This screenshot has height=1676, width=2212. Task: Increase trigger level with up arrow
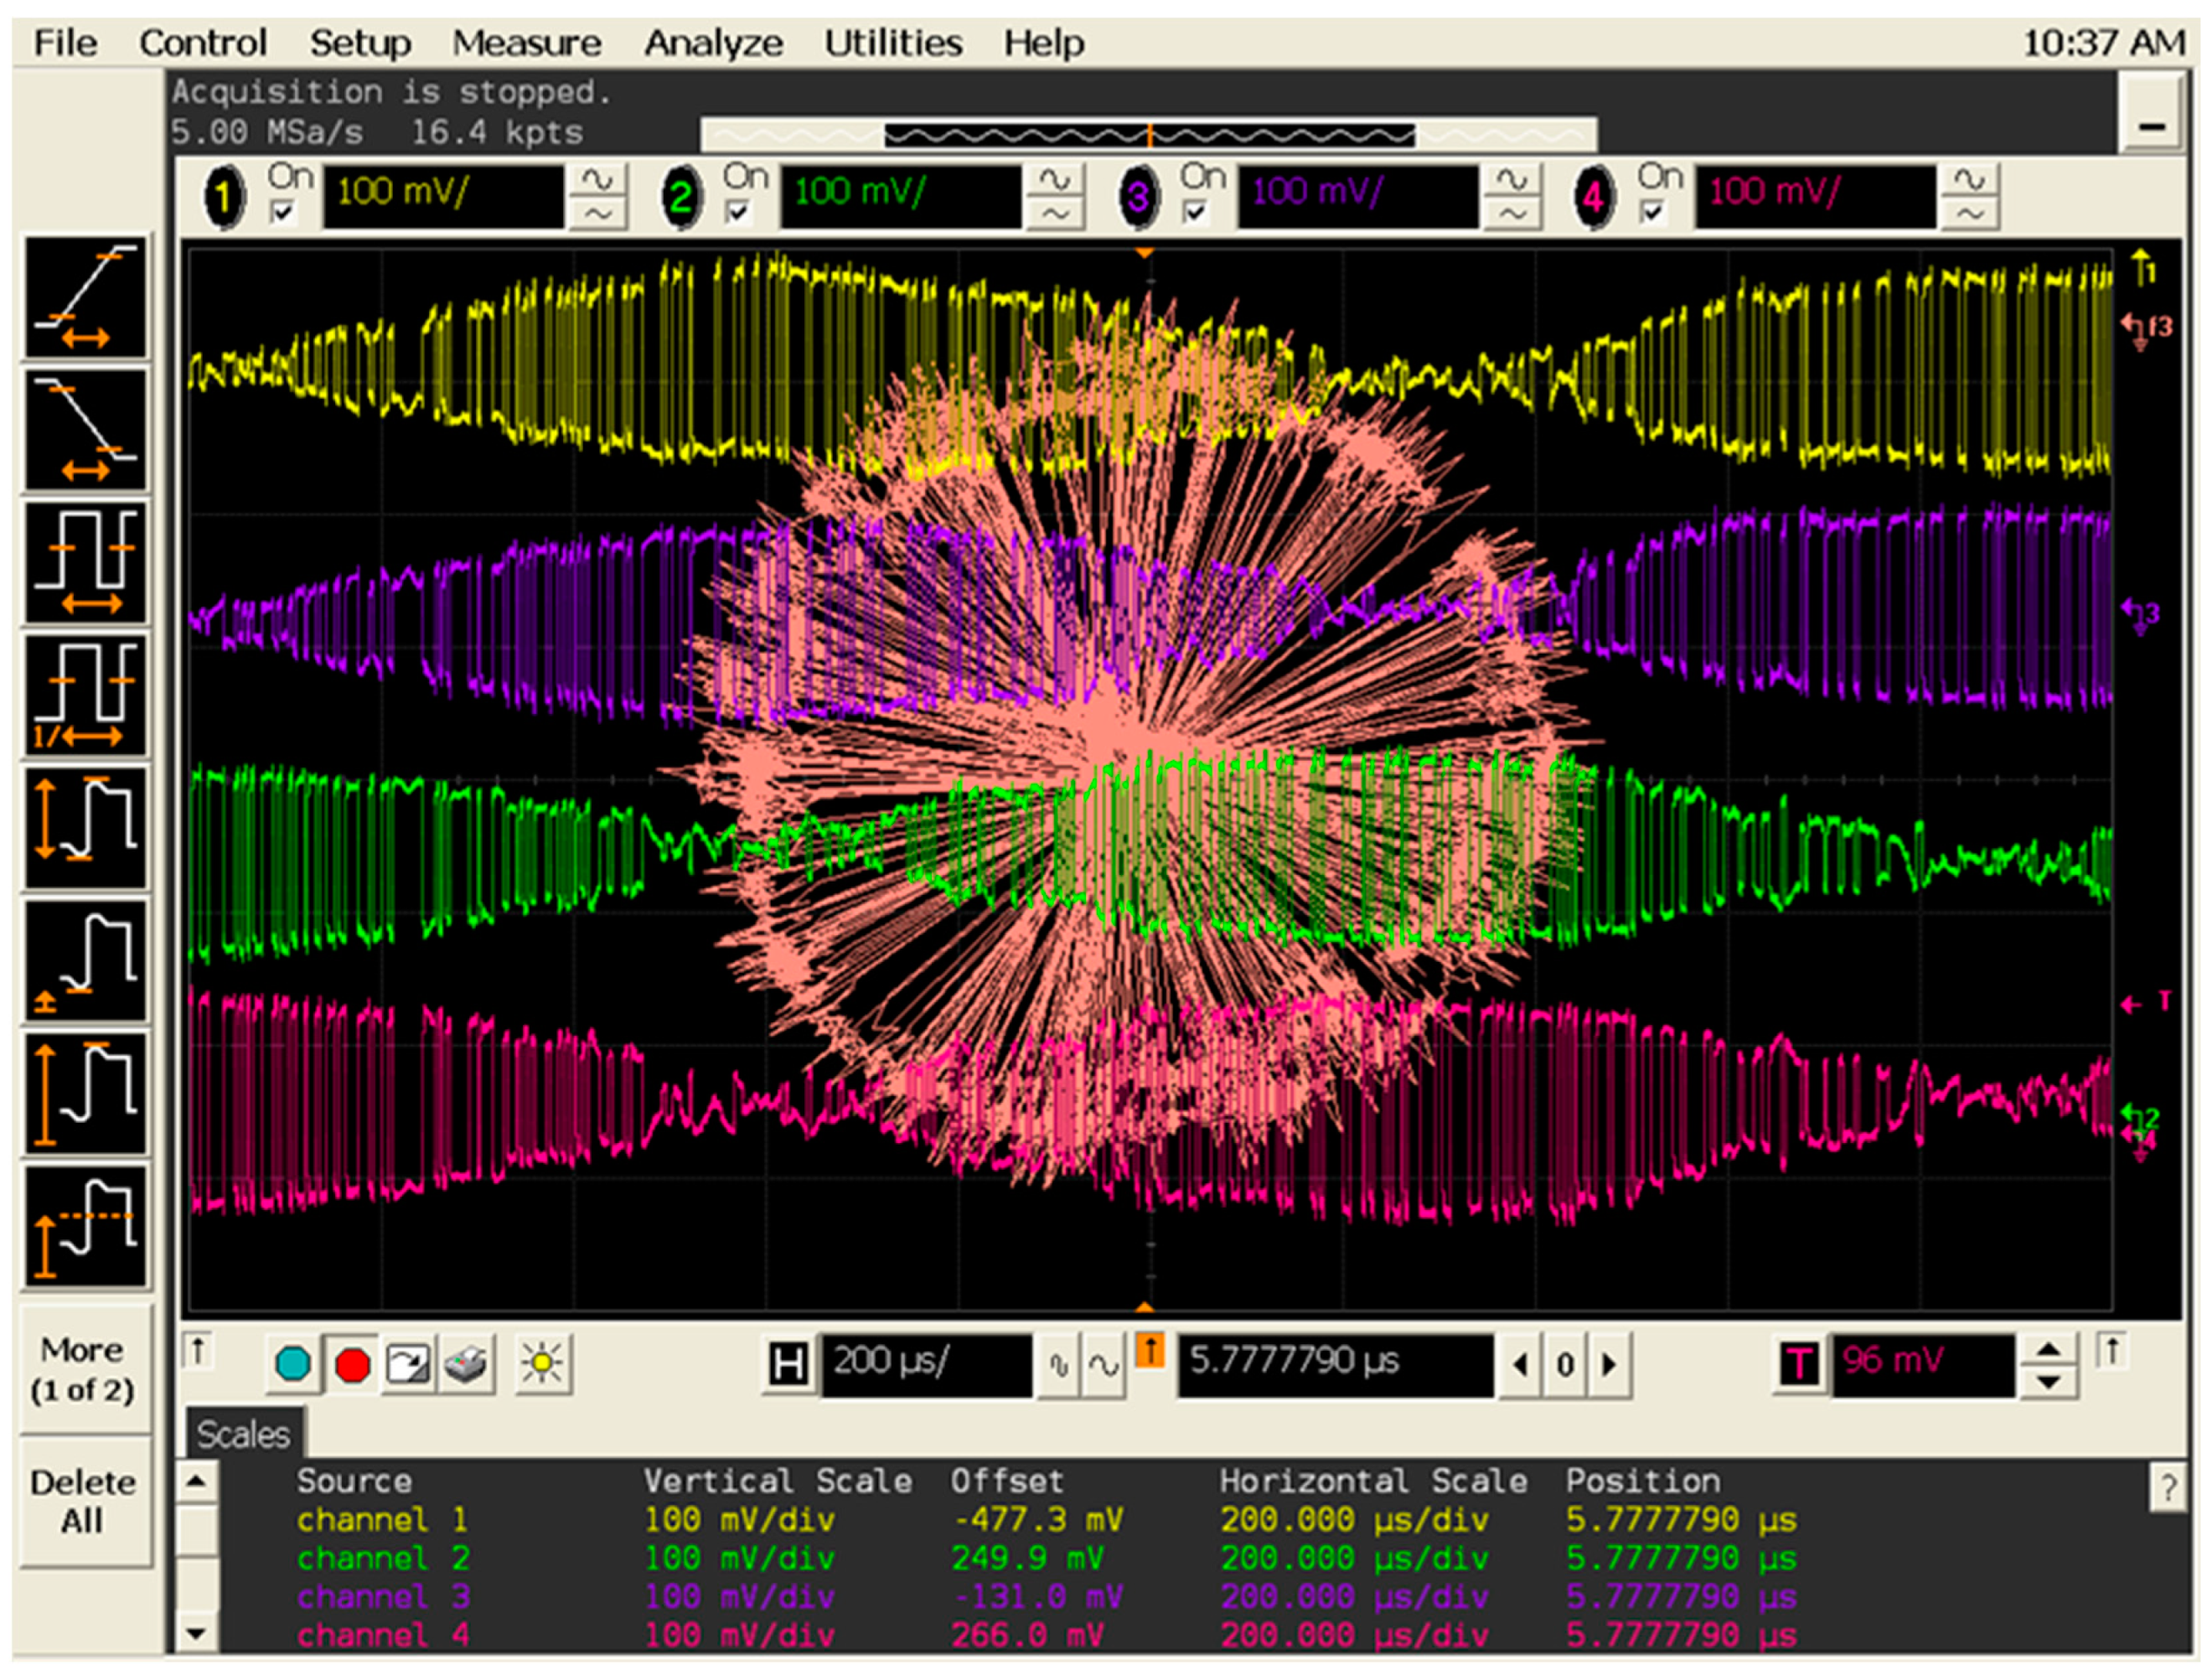(2048, 1350)
